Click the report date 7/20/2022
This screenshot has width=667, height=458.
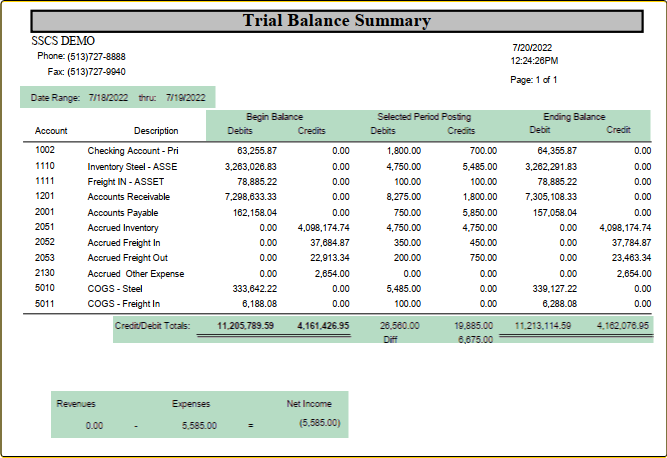[x=532, y=48]
